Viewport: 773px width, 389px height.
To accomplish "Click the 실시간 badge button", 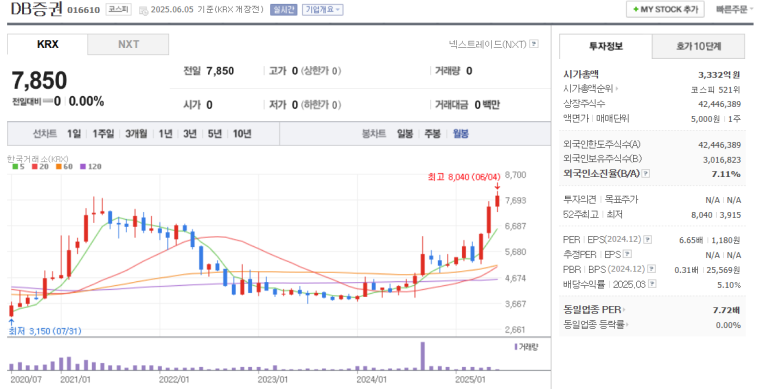I will pos(283,9).
